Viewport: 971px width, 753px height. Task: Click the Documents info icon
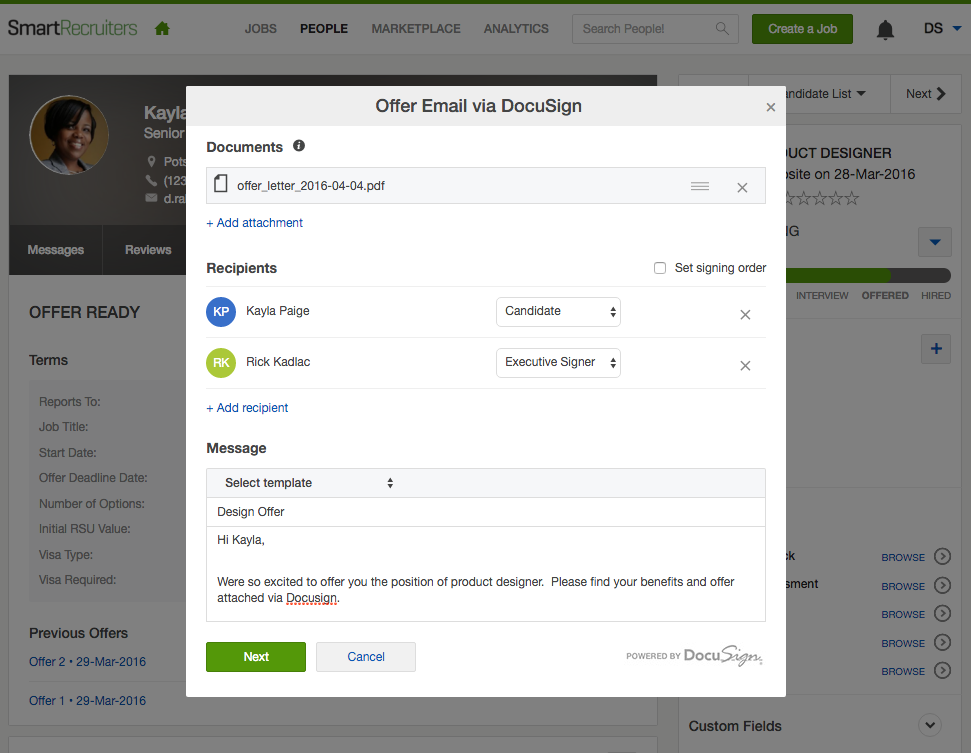pyautogui.click(x=299, y=146)
